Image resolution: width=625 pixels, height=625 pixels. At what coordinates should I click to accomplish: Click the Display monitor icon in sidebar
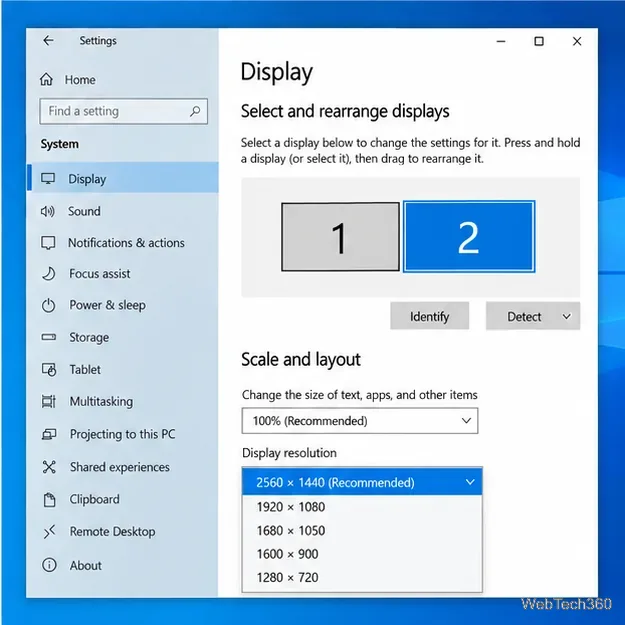pos(48,179)
